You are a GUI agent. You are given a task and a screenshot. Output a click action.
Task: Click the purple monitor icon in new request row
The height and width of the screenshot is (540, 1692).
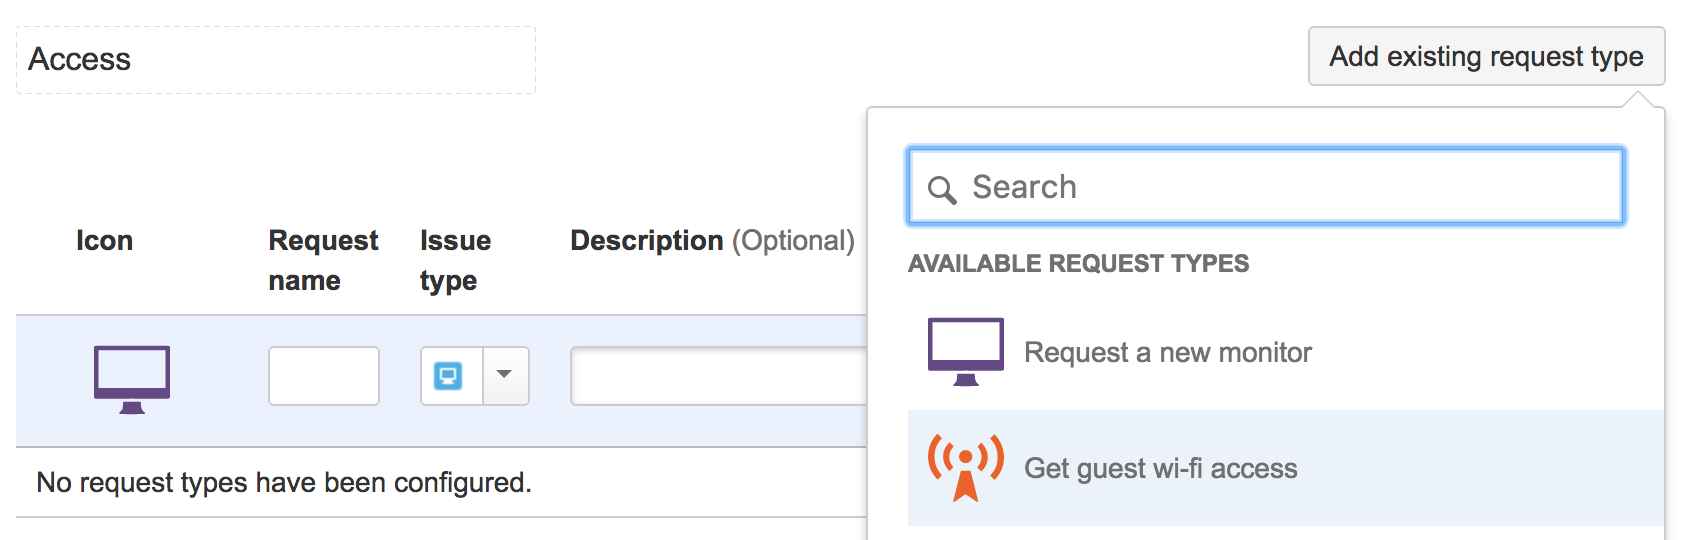point(132,378)
